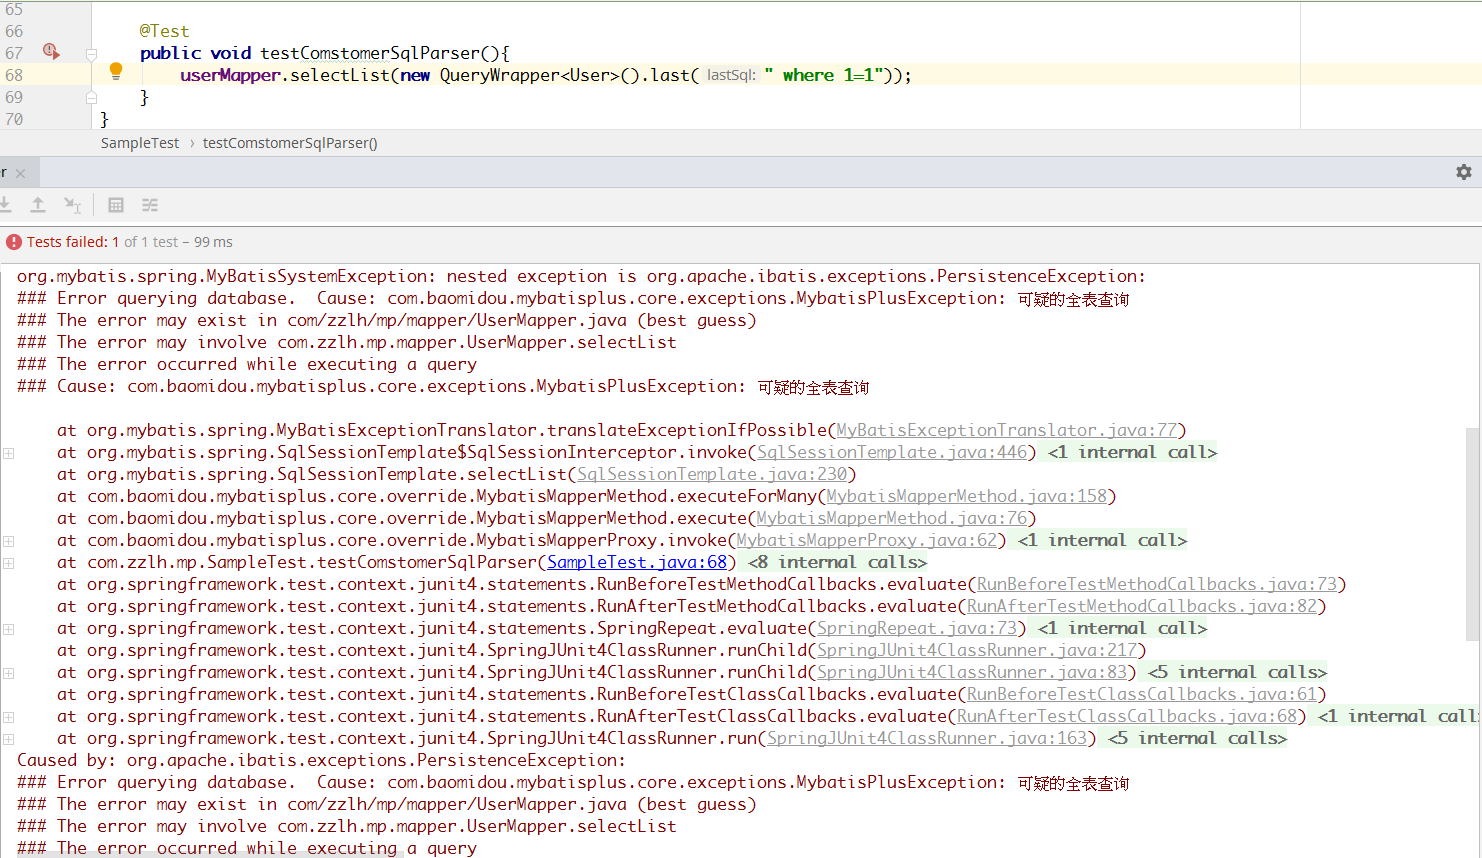This screenshot has height=858, width=1482.
Task: Click the 'Caused by: org.apache.ibatis.exceptions.PersistenceException' line
Action: (321, 760)
